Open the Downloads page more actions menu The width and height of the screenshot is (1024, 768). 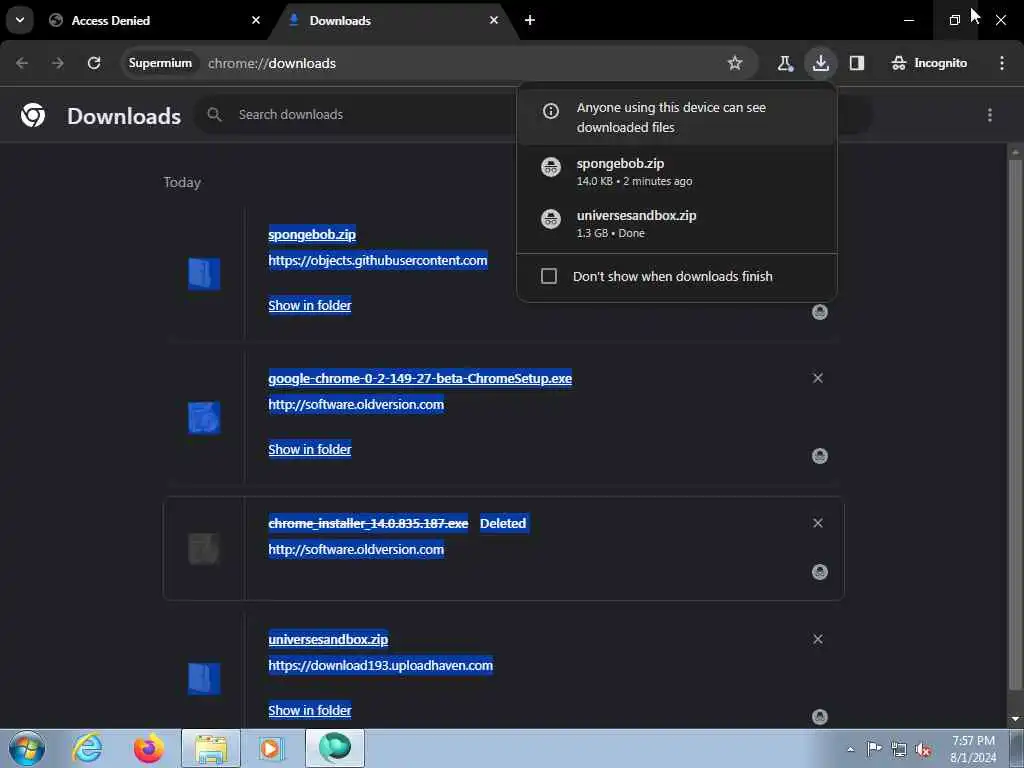(990, 115)
